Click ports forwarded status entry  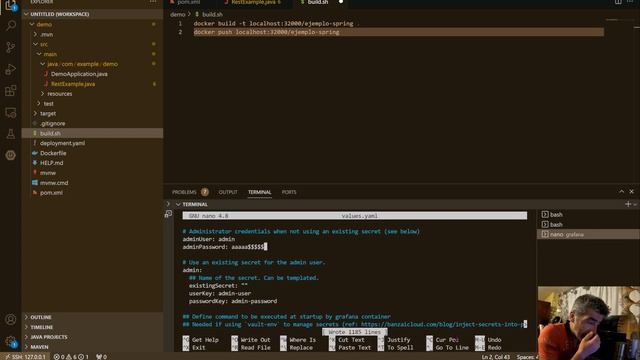click(101, 357)
